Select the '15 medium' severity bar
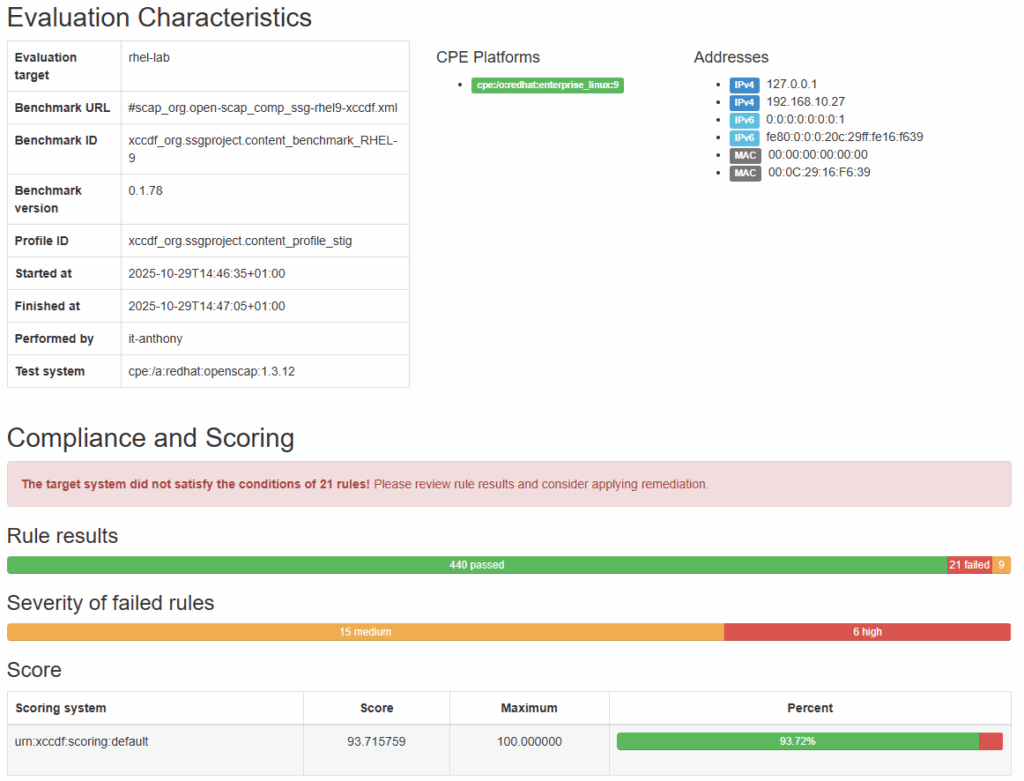 365,632
